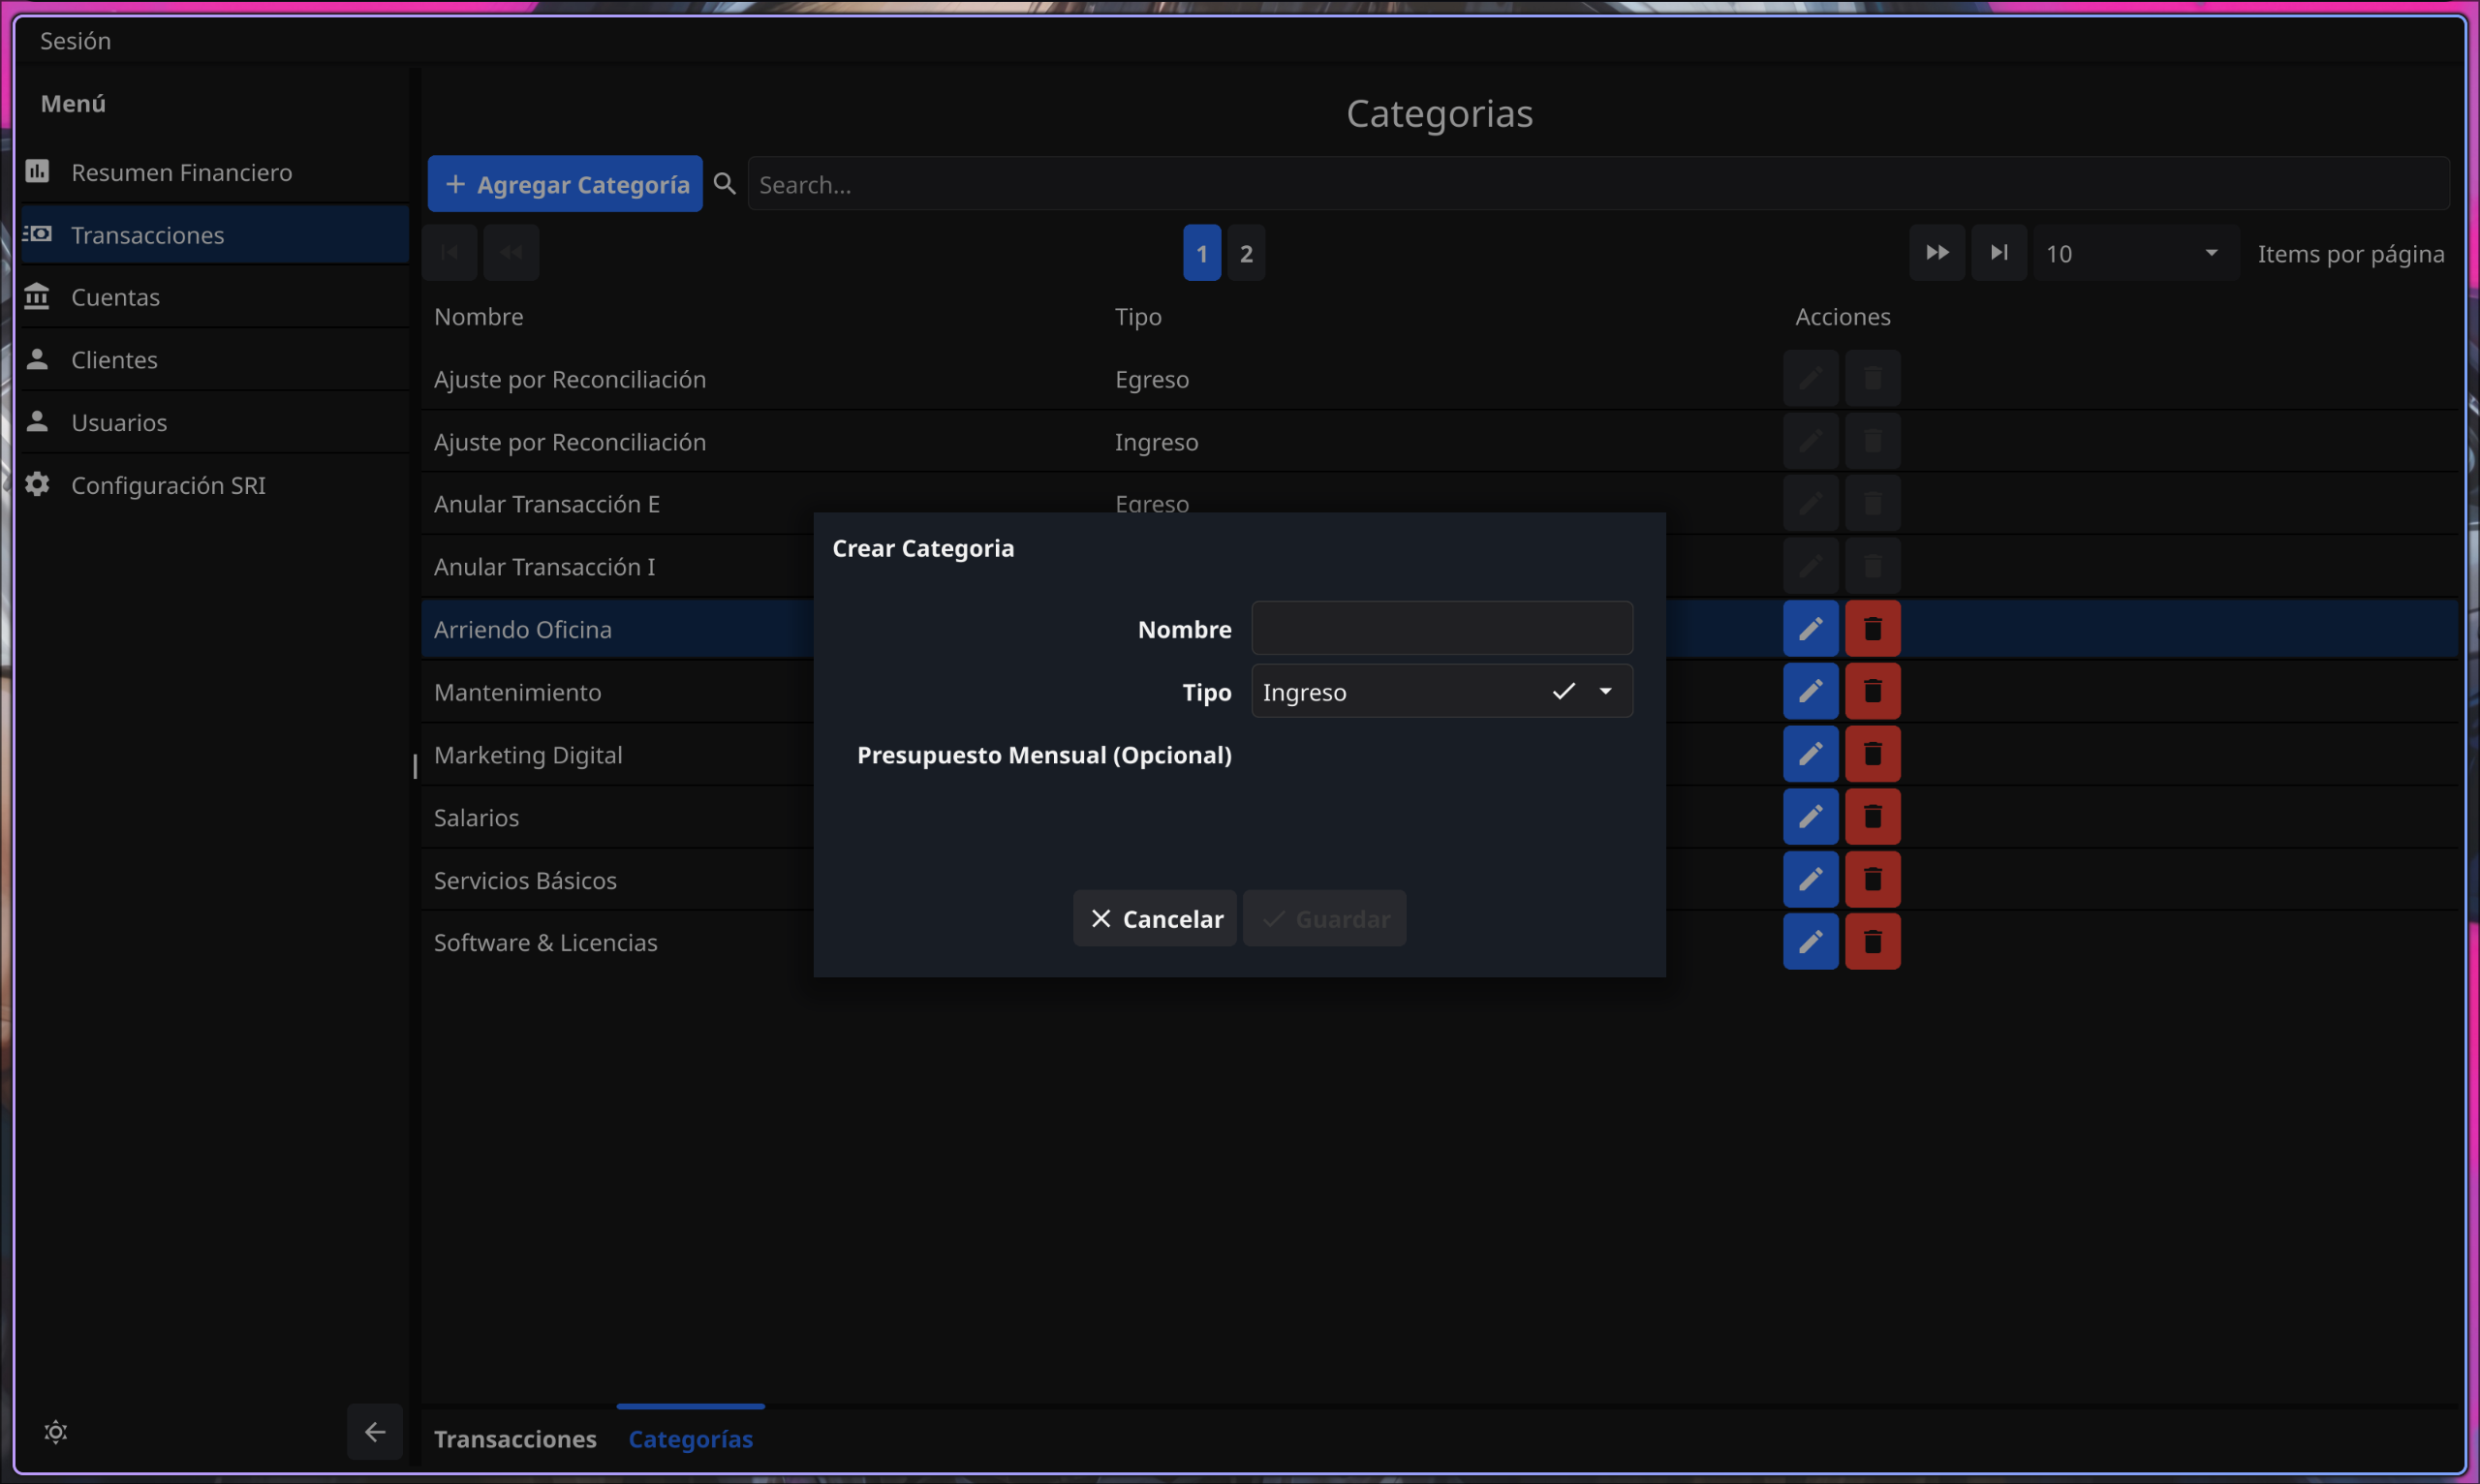Delete the Mantenimiento category with trash icon

(x=1872, y=691)
